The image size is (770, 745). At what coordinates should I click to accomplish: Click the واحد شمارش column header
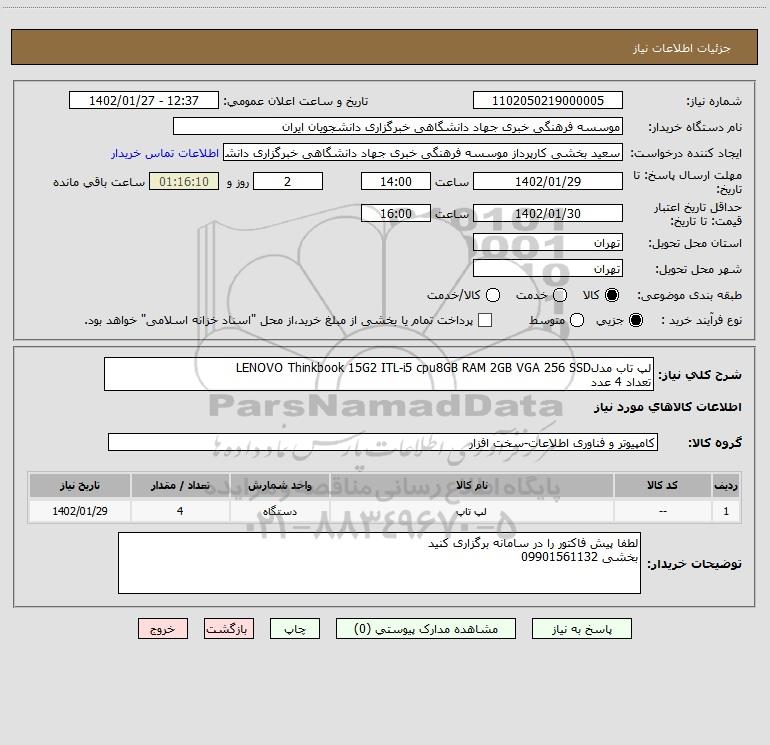(279, 486)
